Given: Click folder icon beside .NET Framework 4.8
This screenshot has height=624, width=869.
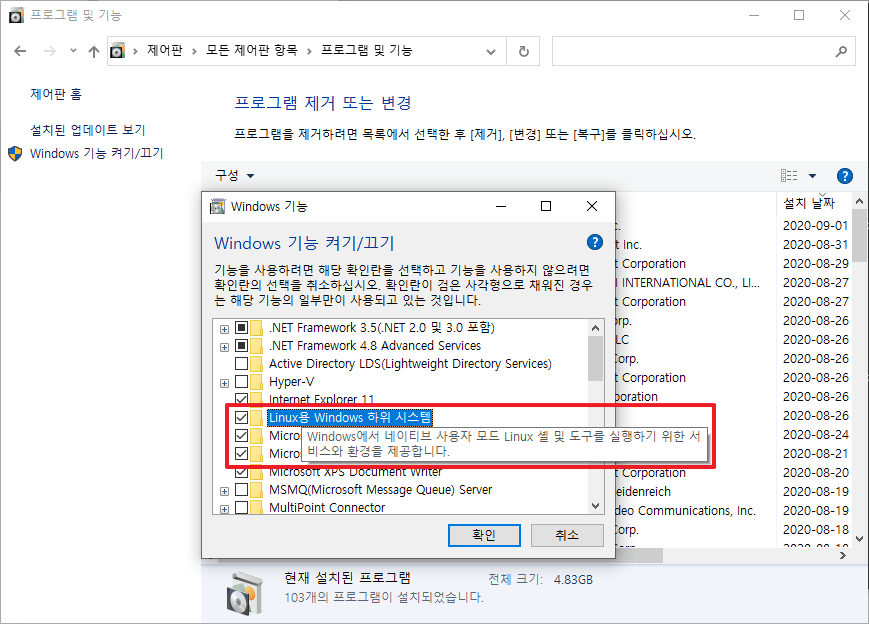Looking at the screenshot, I should point(257,346).
